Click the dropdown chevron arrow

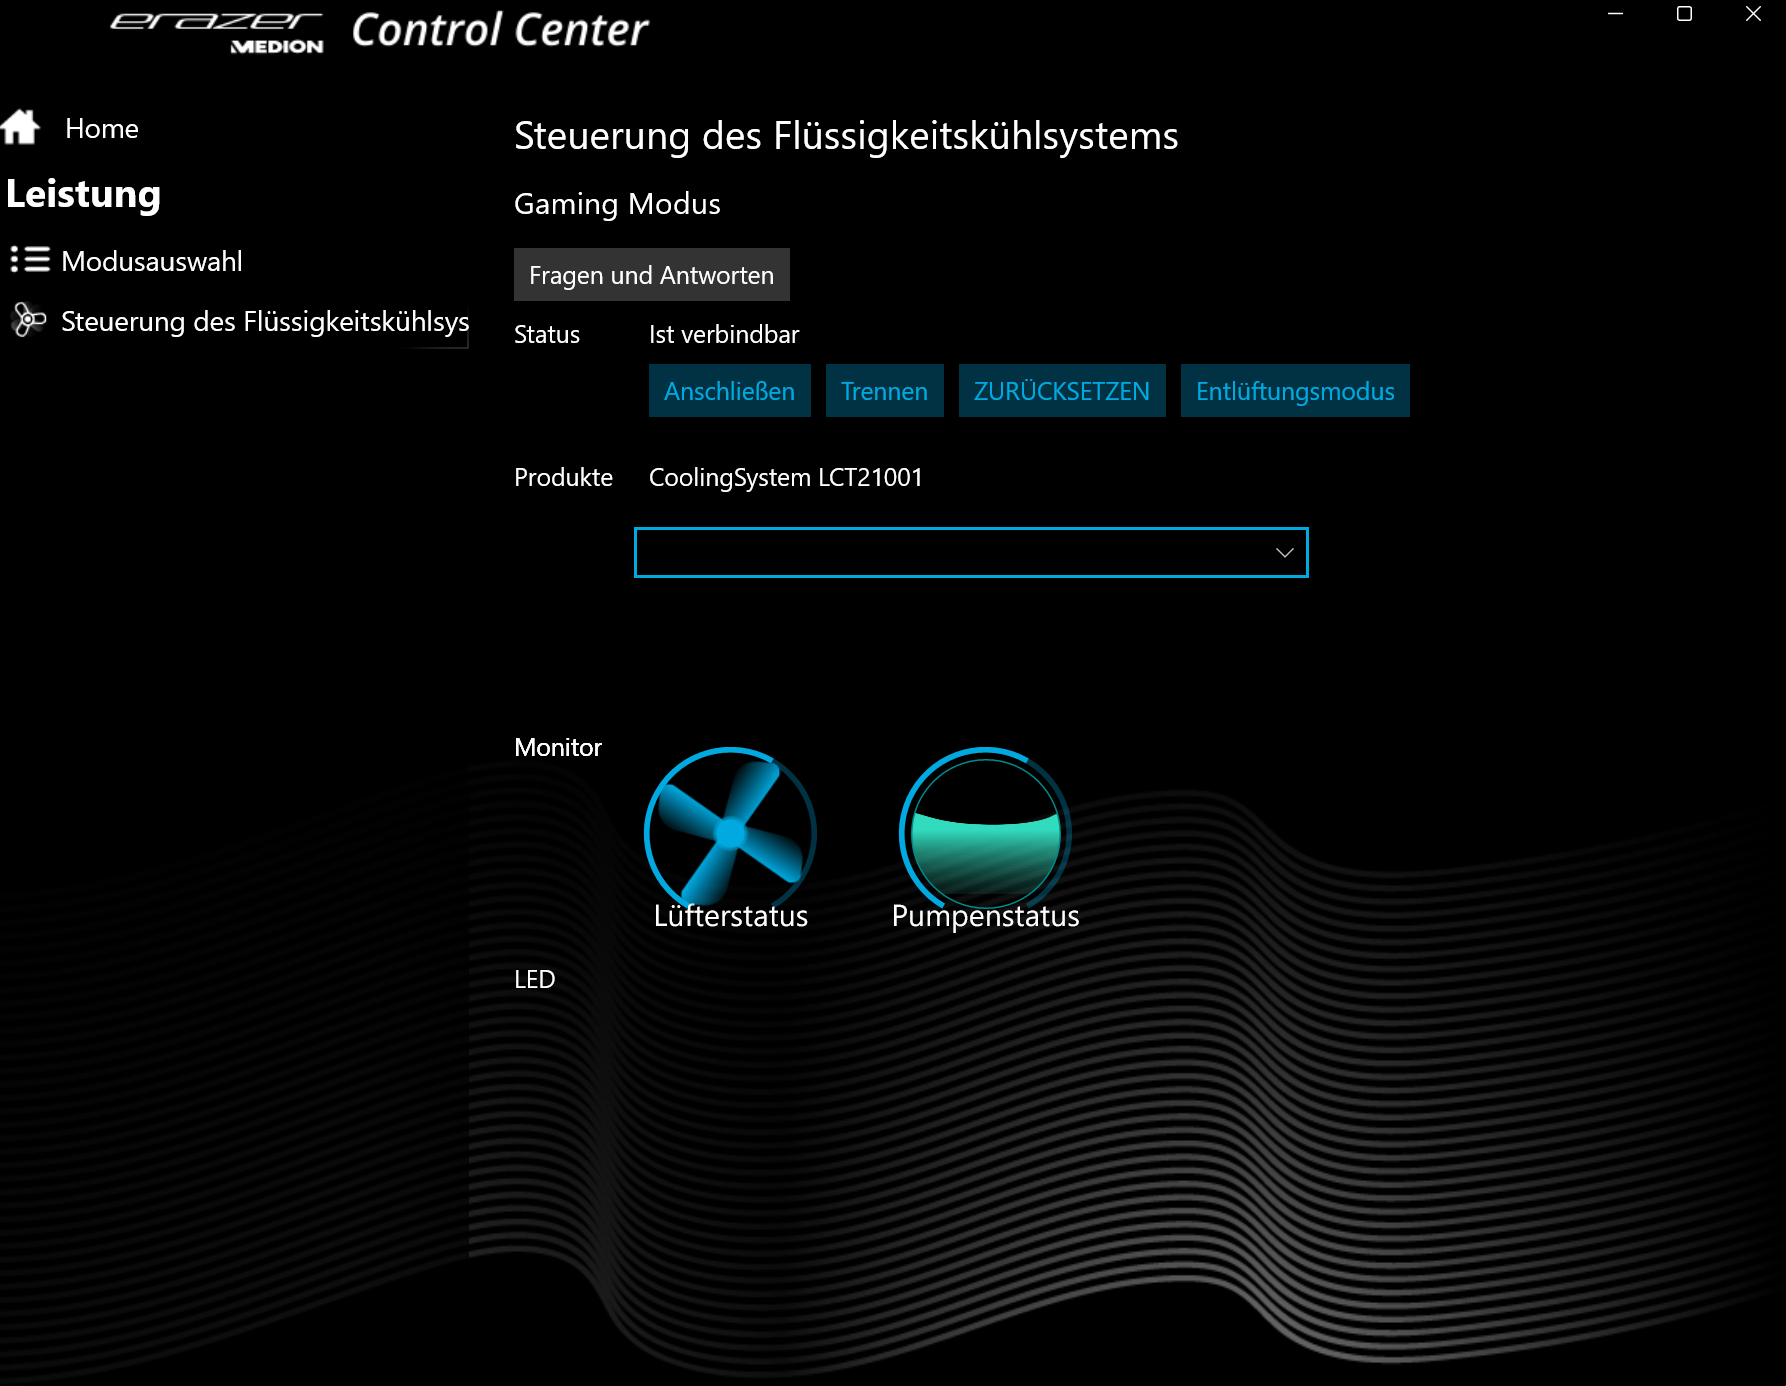(1283, 552)
